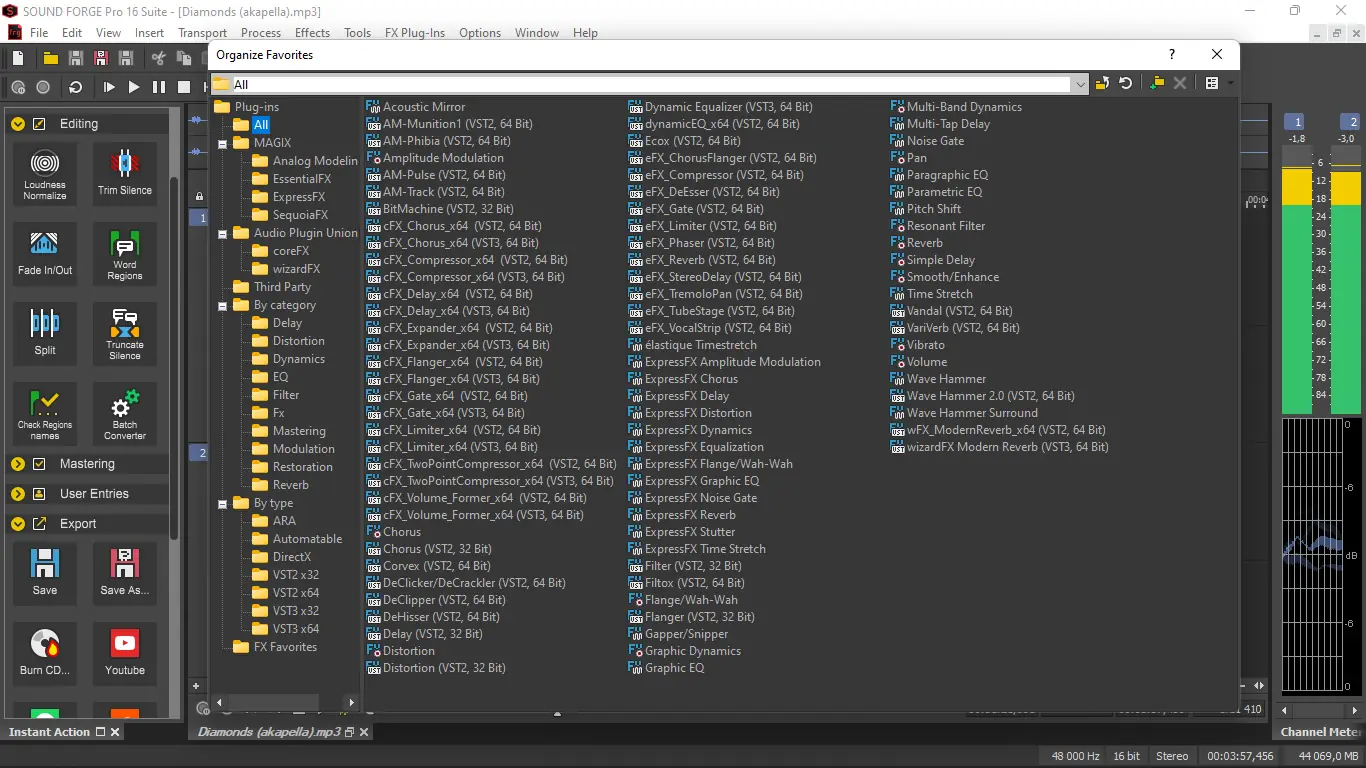This screenshot has width=1366, height=768.
Task: Click the Split action icon
Action: tap(45, 334)
